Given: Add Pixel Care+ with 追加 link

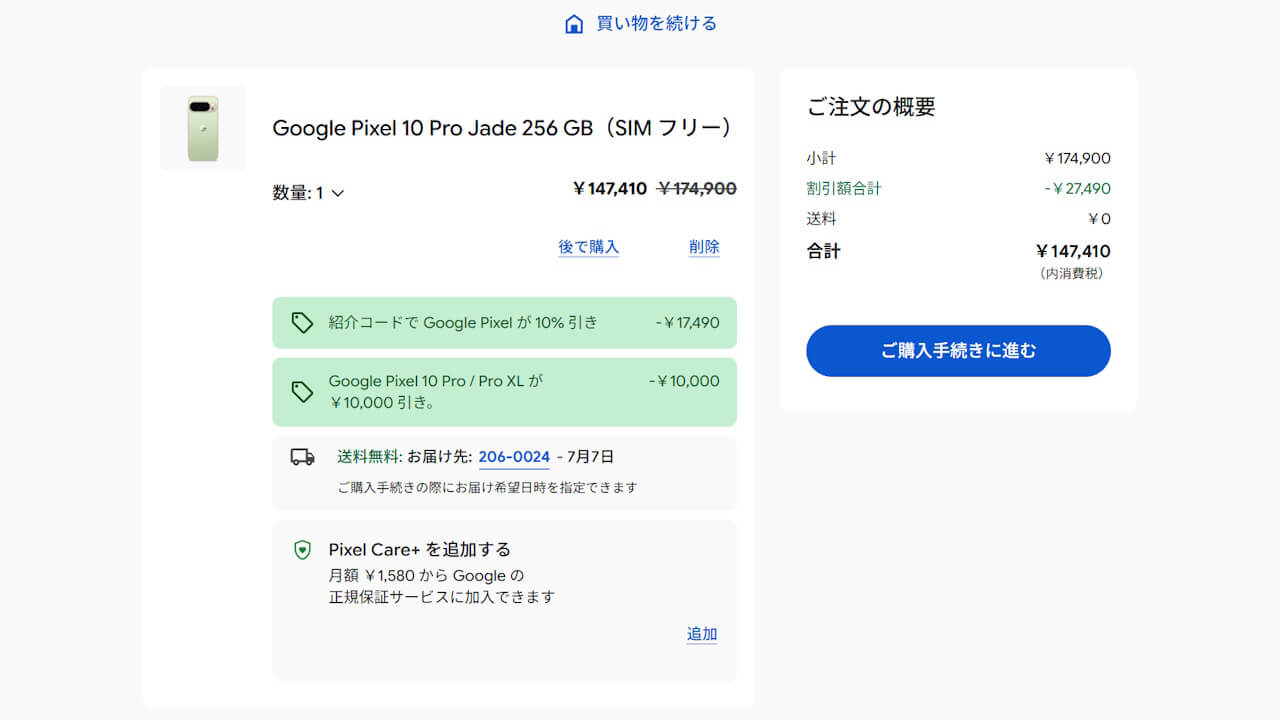Looking at the screenshot, I should (702, 634).
